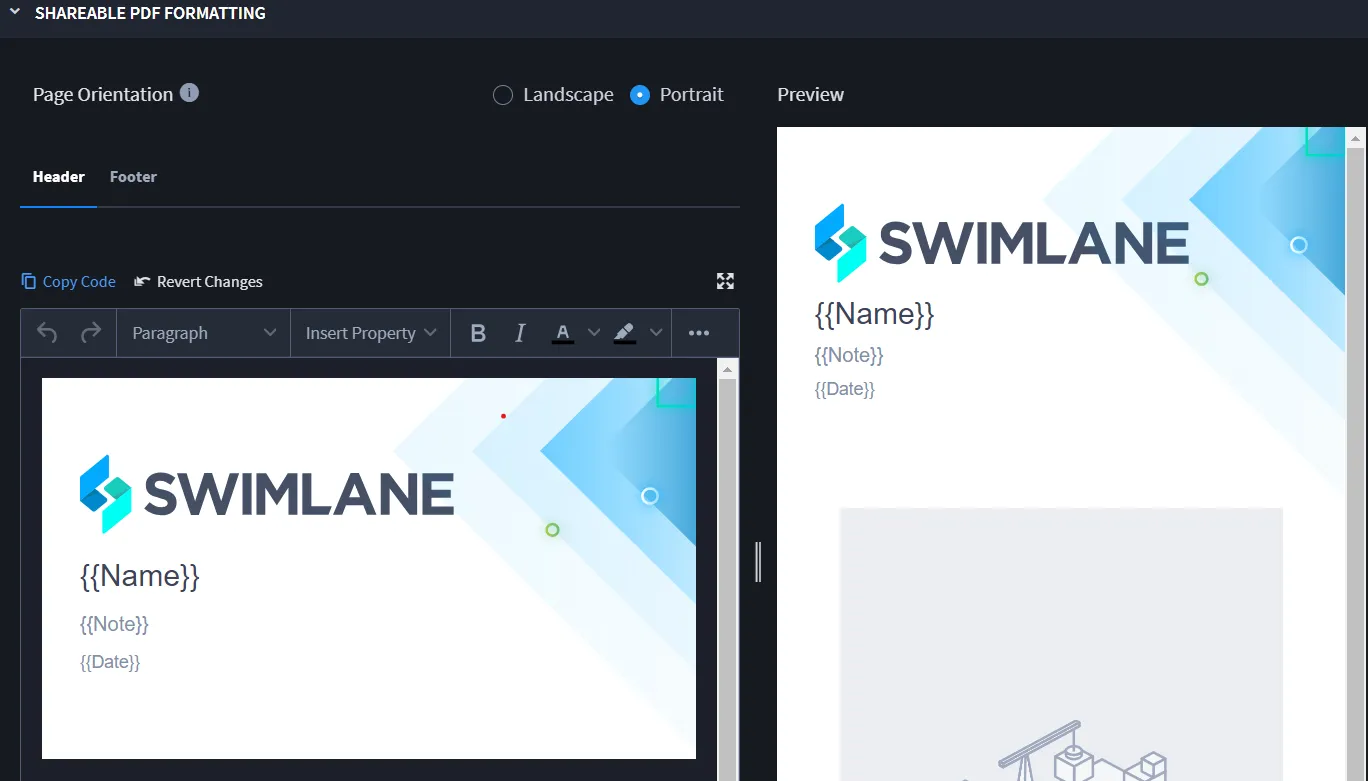
Task: Click the Page Orientation label
Action: 103,95
